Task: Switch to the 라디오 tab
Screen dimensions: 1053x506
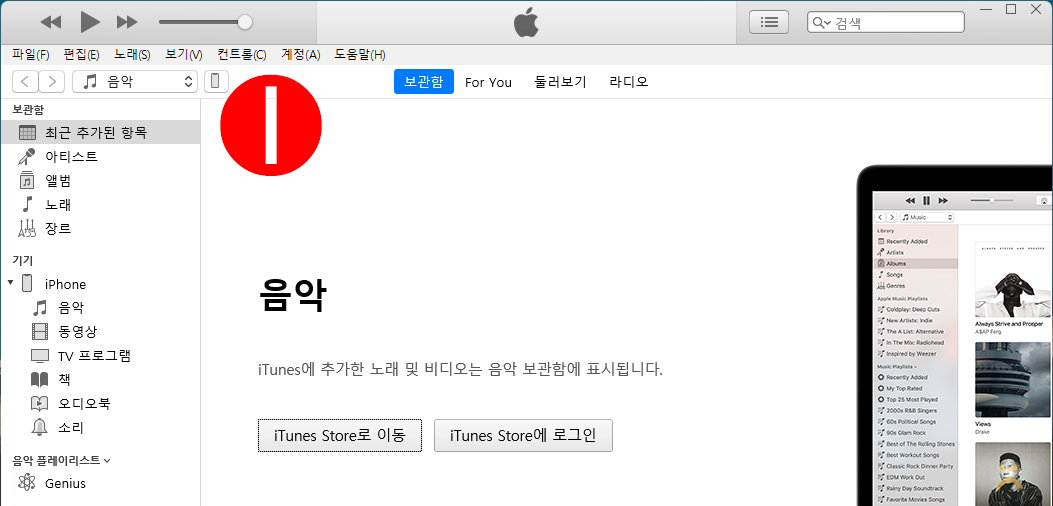Action: coord(629,82)
